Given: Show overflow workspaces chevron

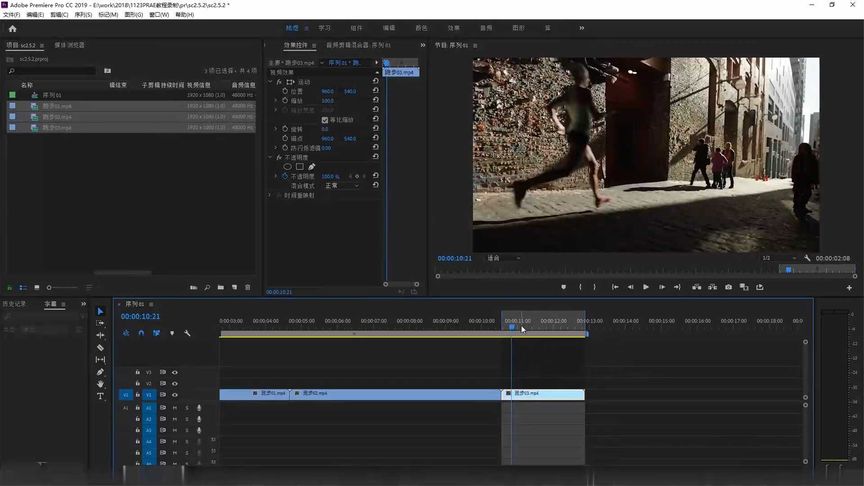Looking at the screenshot, I should click(581, 28).
